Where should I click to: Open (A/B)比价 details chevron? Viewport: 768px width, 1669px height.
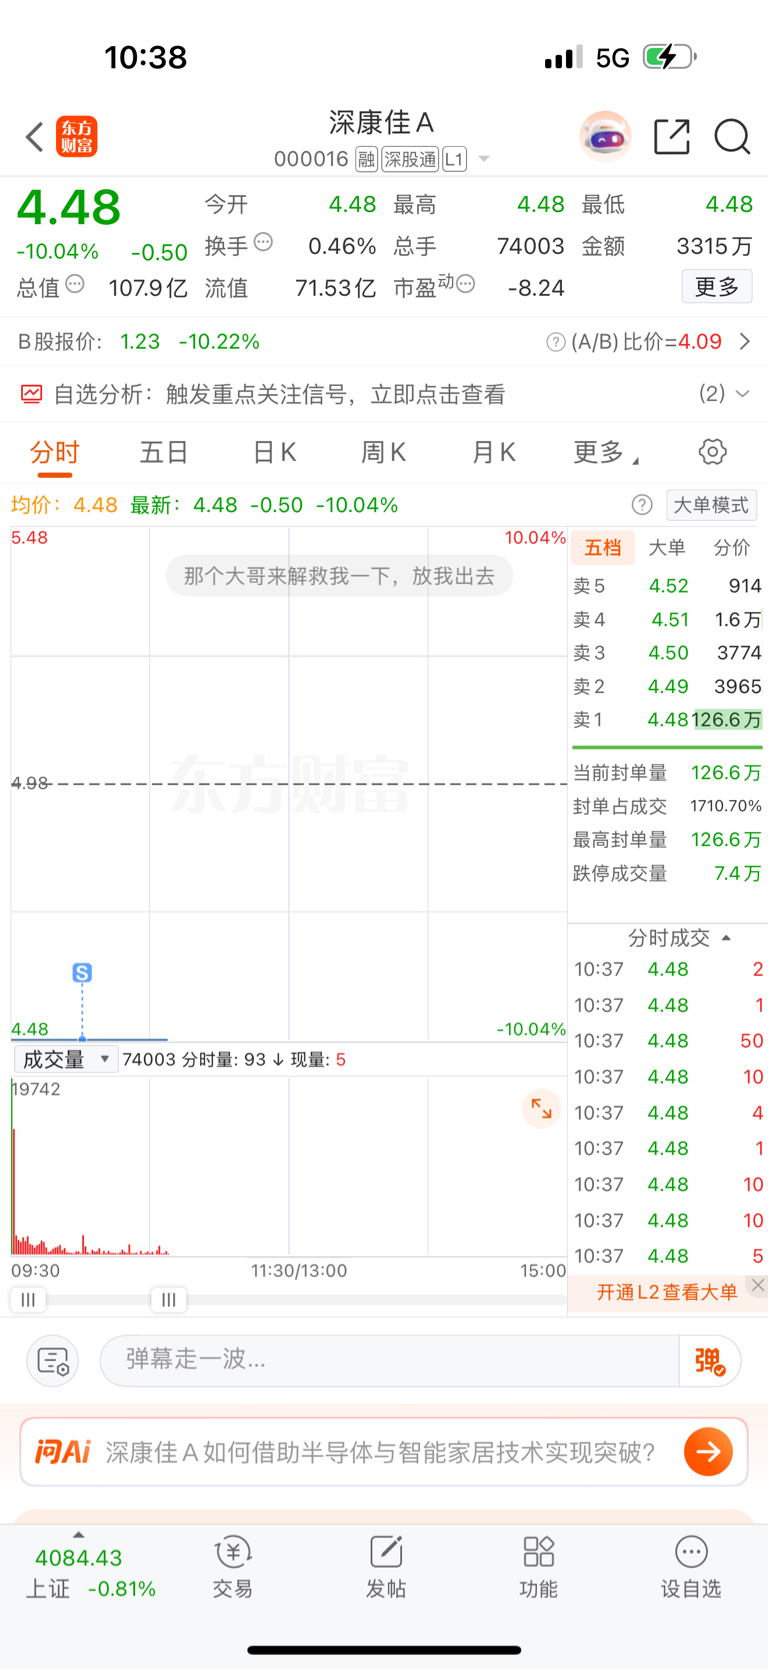(x=745, y=342)
